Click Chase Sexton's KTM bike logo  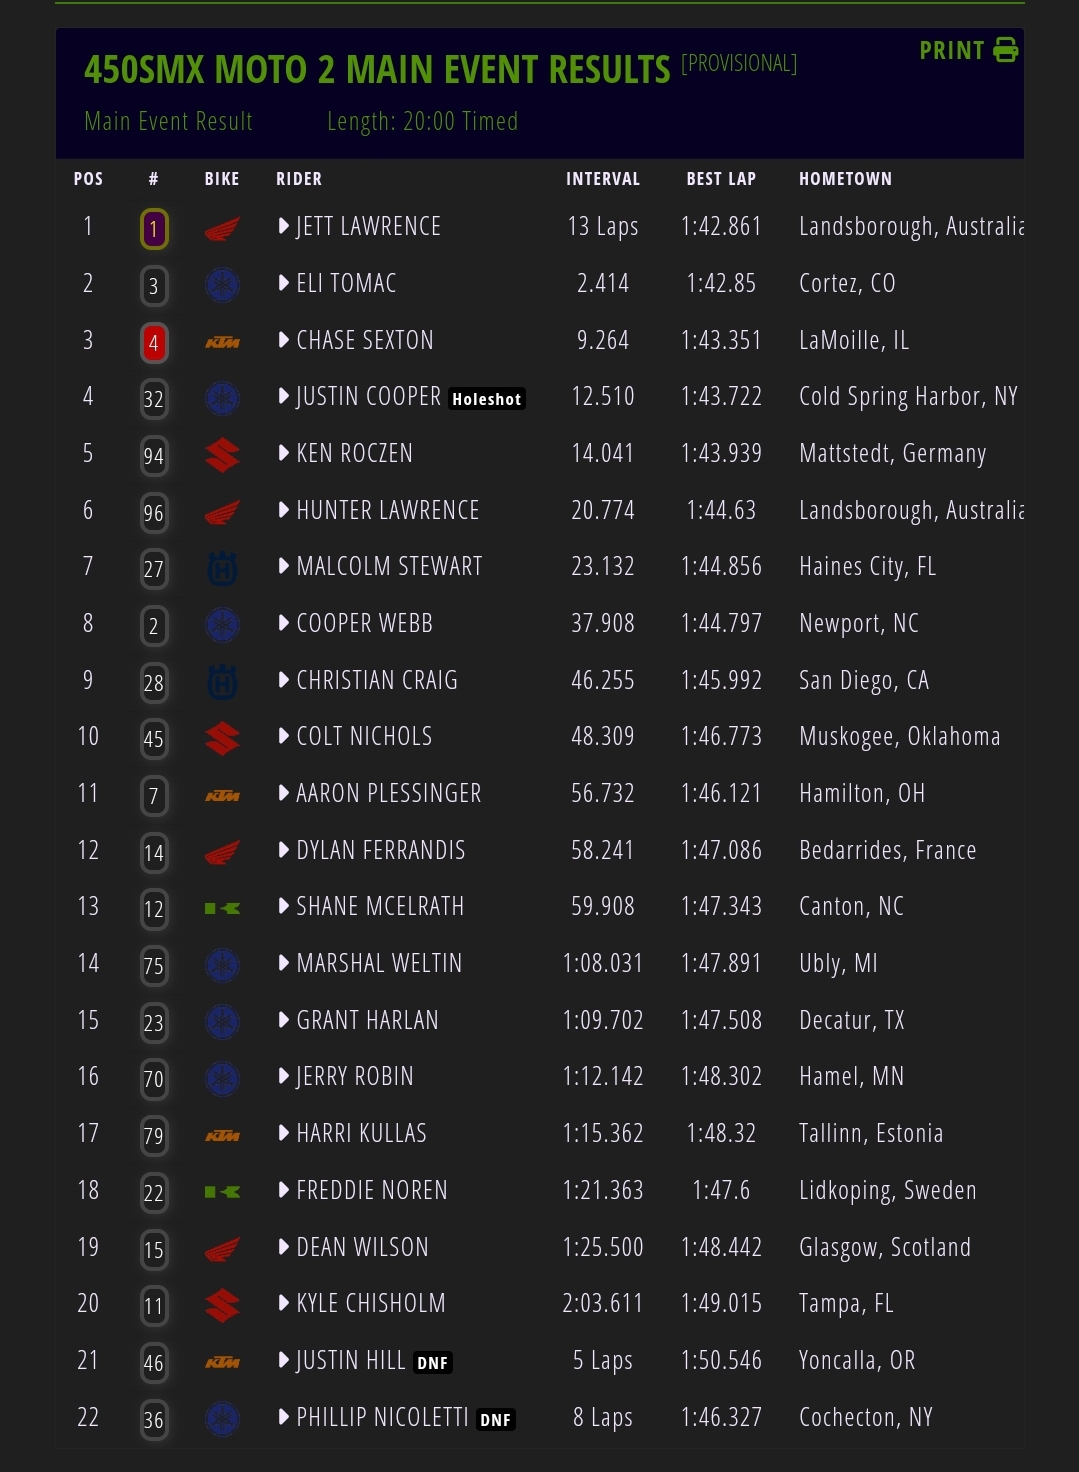pos(222,343)
